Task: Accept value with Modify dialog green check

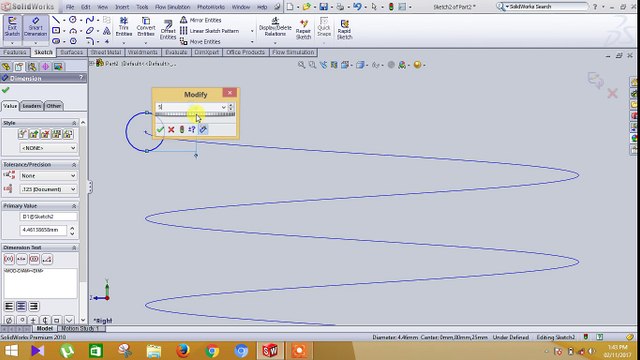Action: tap(160, 129)
